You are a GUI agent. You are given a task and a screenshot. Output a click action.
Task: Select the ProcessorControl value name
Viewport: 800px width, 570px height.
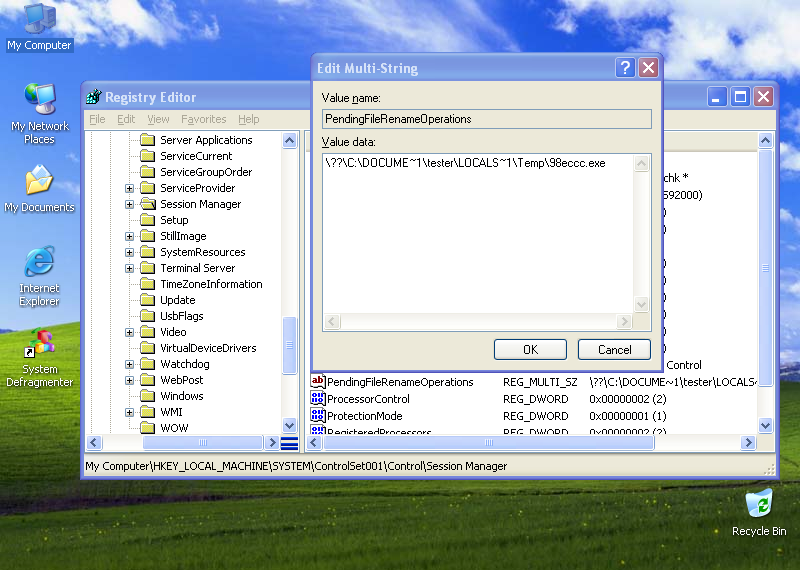click(x=368, y=399)
